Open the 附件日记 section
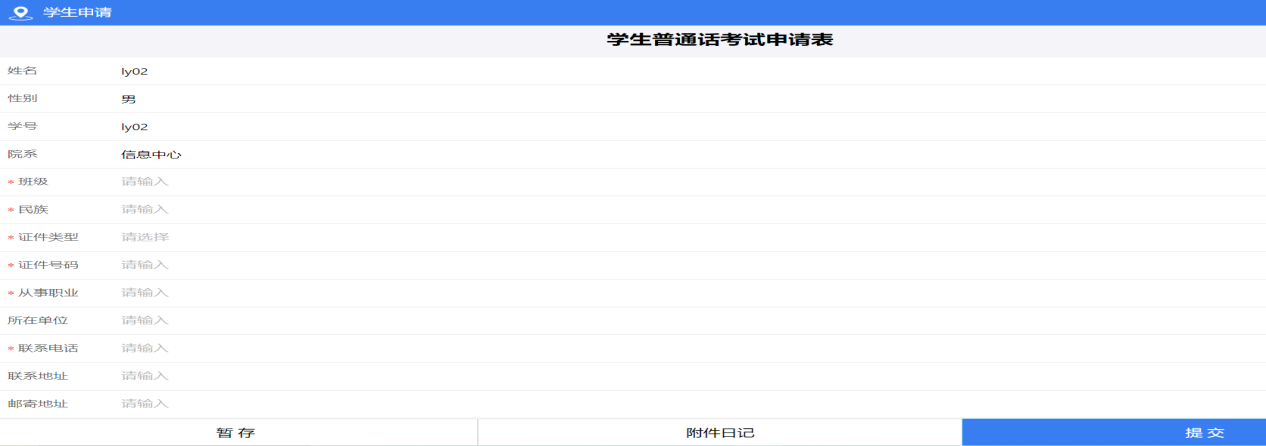 (x=720, y=433)
